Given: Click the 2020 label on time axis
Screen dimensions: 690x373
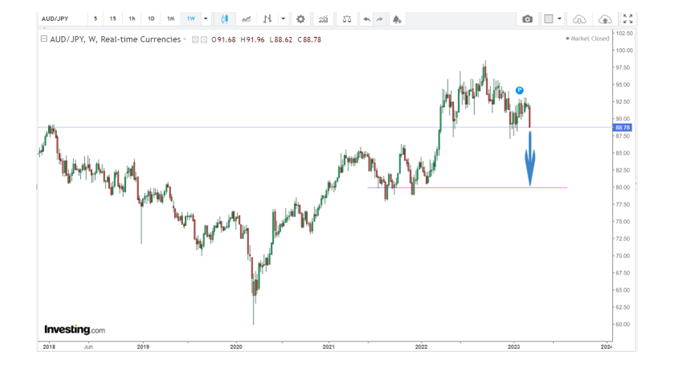Looking at the screenshot, I should [236, 347].
